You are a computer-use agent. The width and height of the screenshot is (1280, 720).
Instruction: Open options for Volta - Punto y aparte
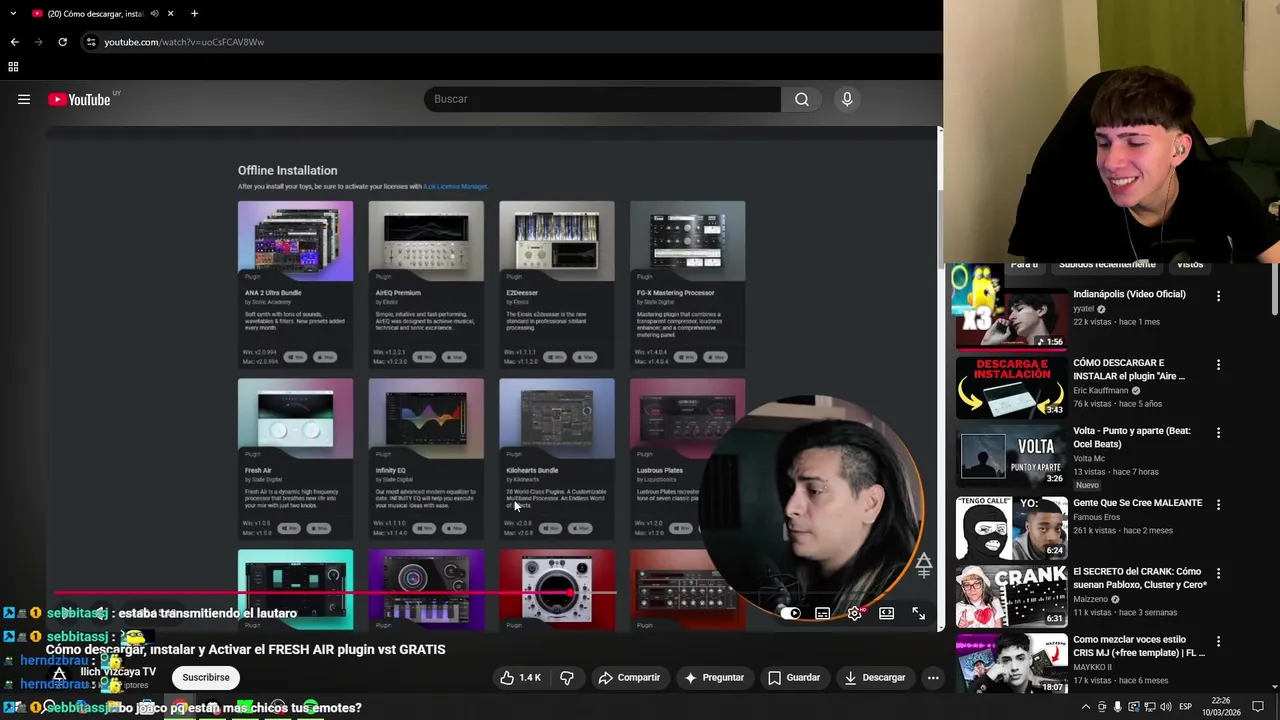1218,433
